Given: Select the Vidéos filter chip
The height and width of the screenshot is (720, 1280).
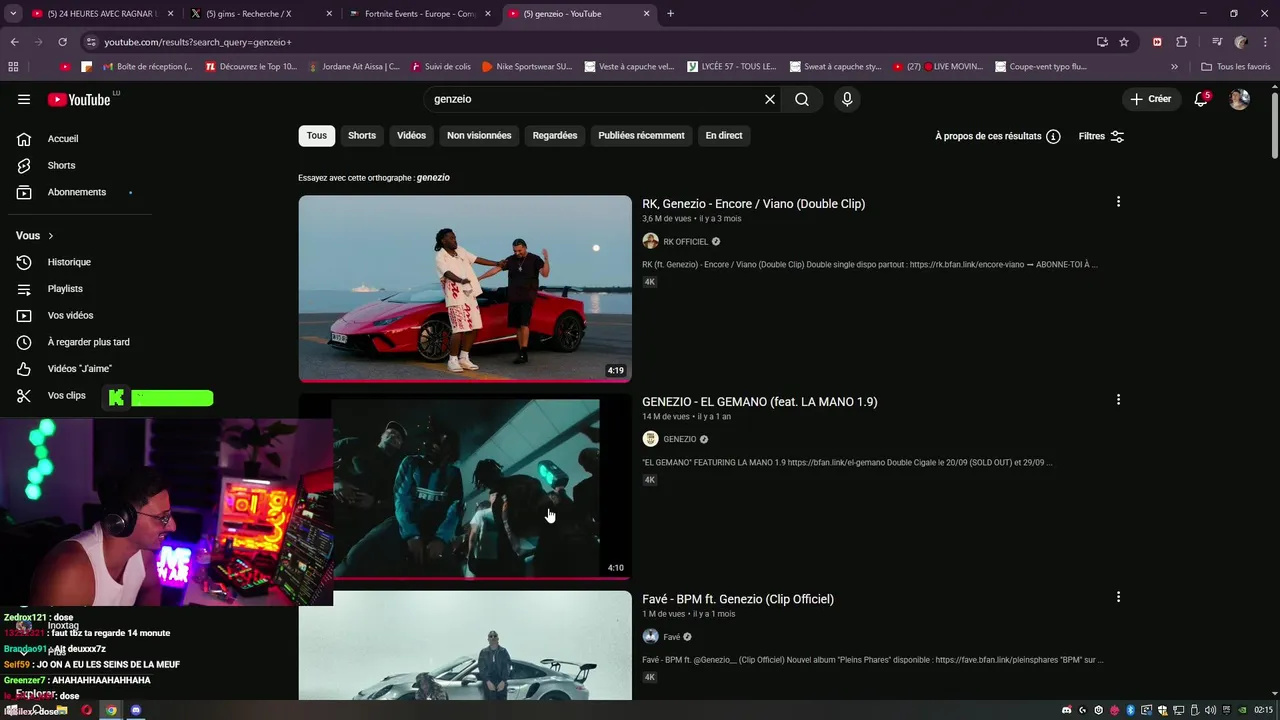Looking at the screenshot, I should [411, 136].
